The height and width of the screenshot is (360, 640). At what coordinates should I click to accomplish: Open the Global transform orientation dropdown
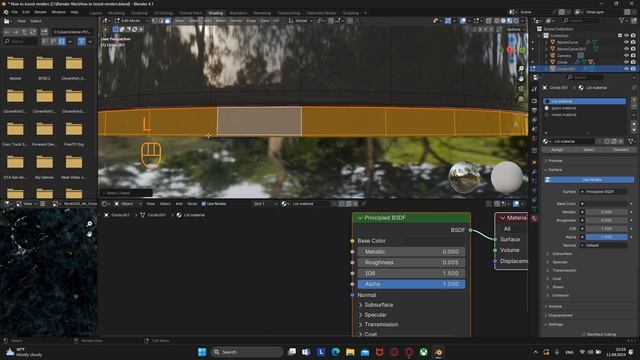301,20
